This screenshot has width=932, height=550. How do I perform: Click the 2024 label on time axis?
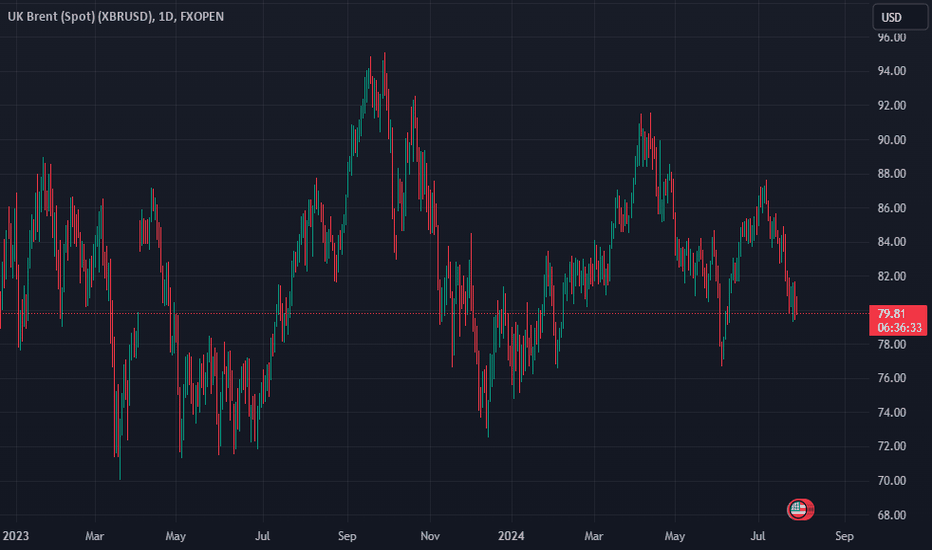pos(511,536)
